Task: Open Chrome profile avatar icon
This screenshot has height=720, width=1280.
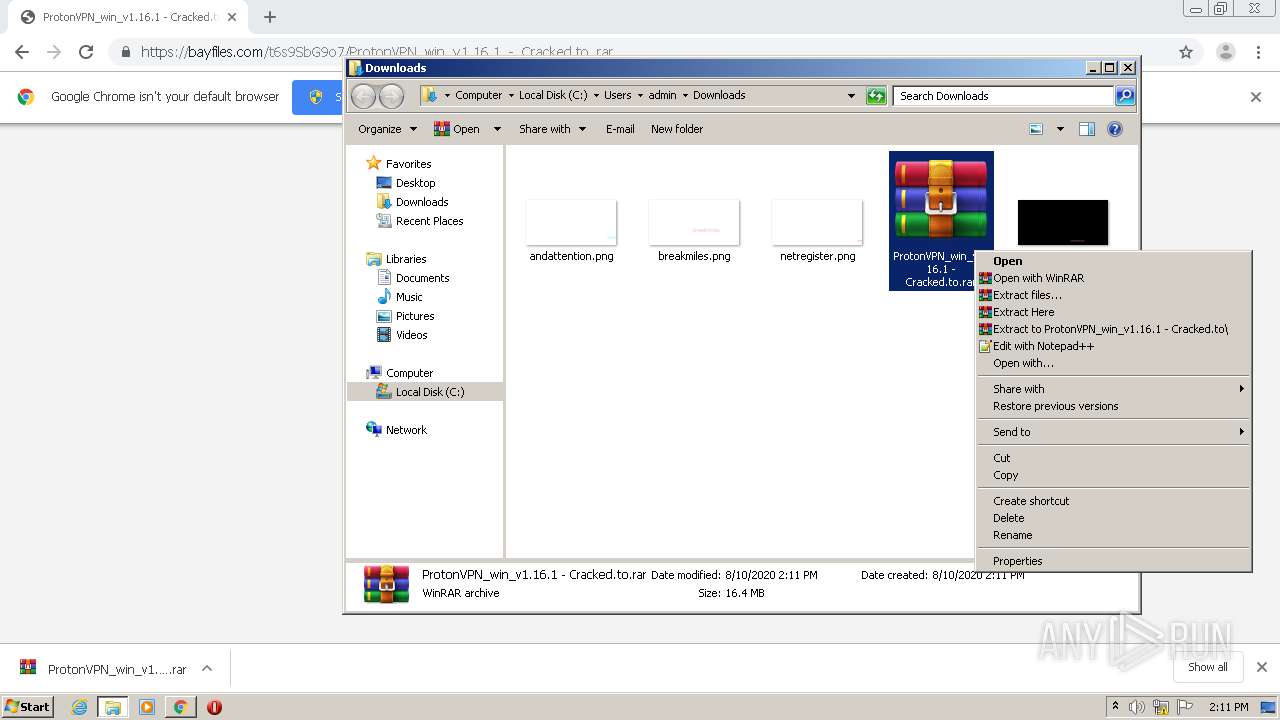Action: pyautogui.click(x=1226, y=52)
